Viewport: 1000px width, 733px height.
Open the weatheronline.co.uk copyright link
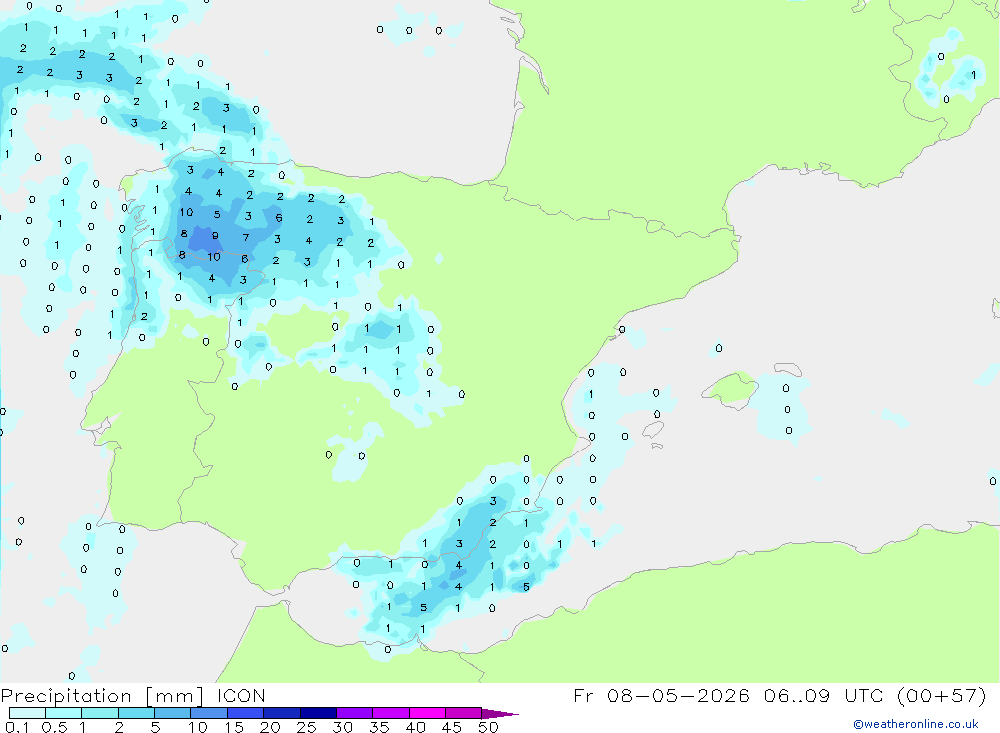click(915, 724)
